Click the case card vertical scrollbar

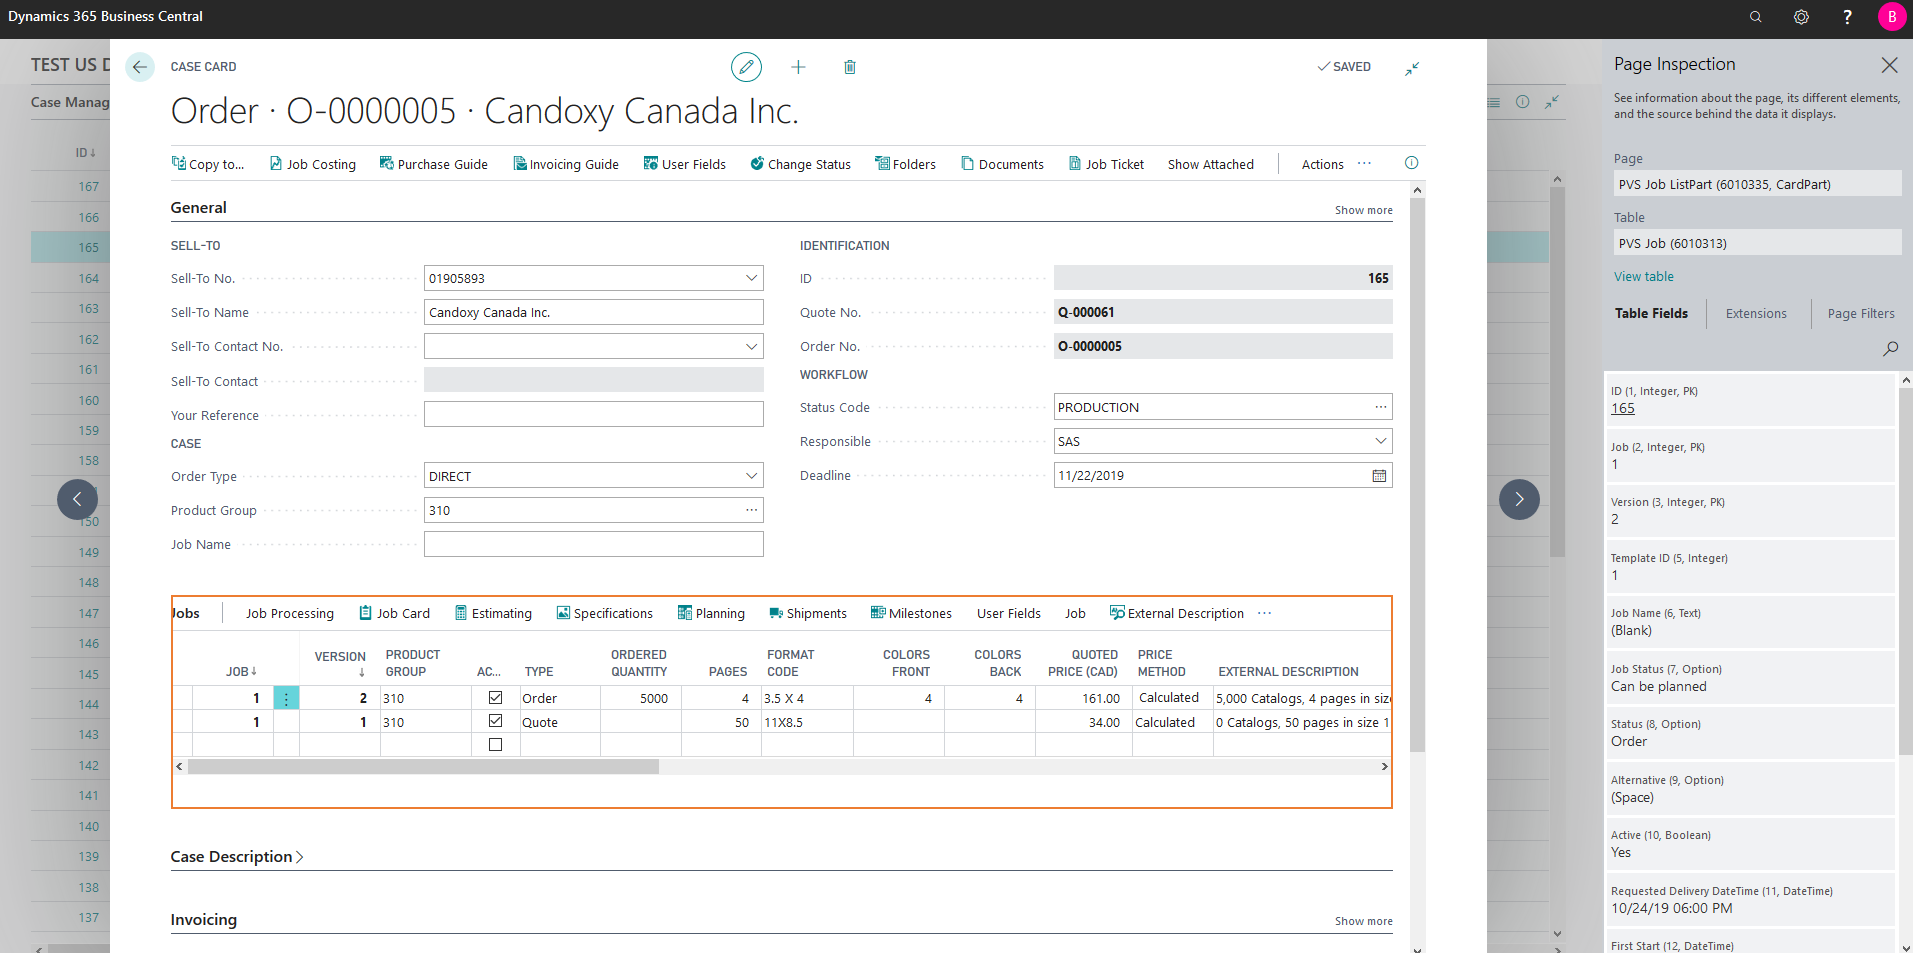1417,475
